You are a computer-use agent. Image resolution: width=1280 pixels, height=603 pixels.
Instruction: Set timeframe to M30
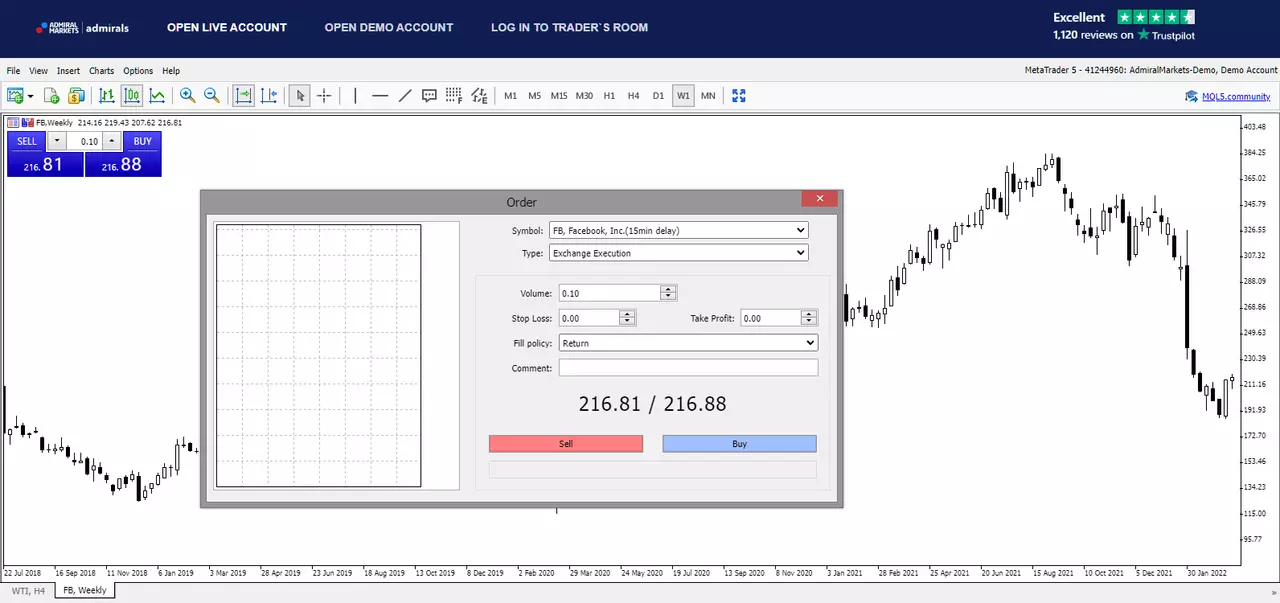pos(584,96)
